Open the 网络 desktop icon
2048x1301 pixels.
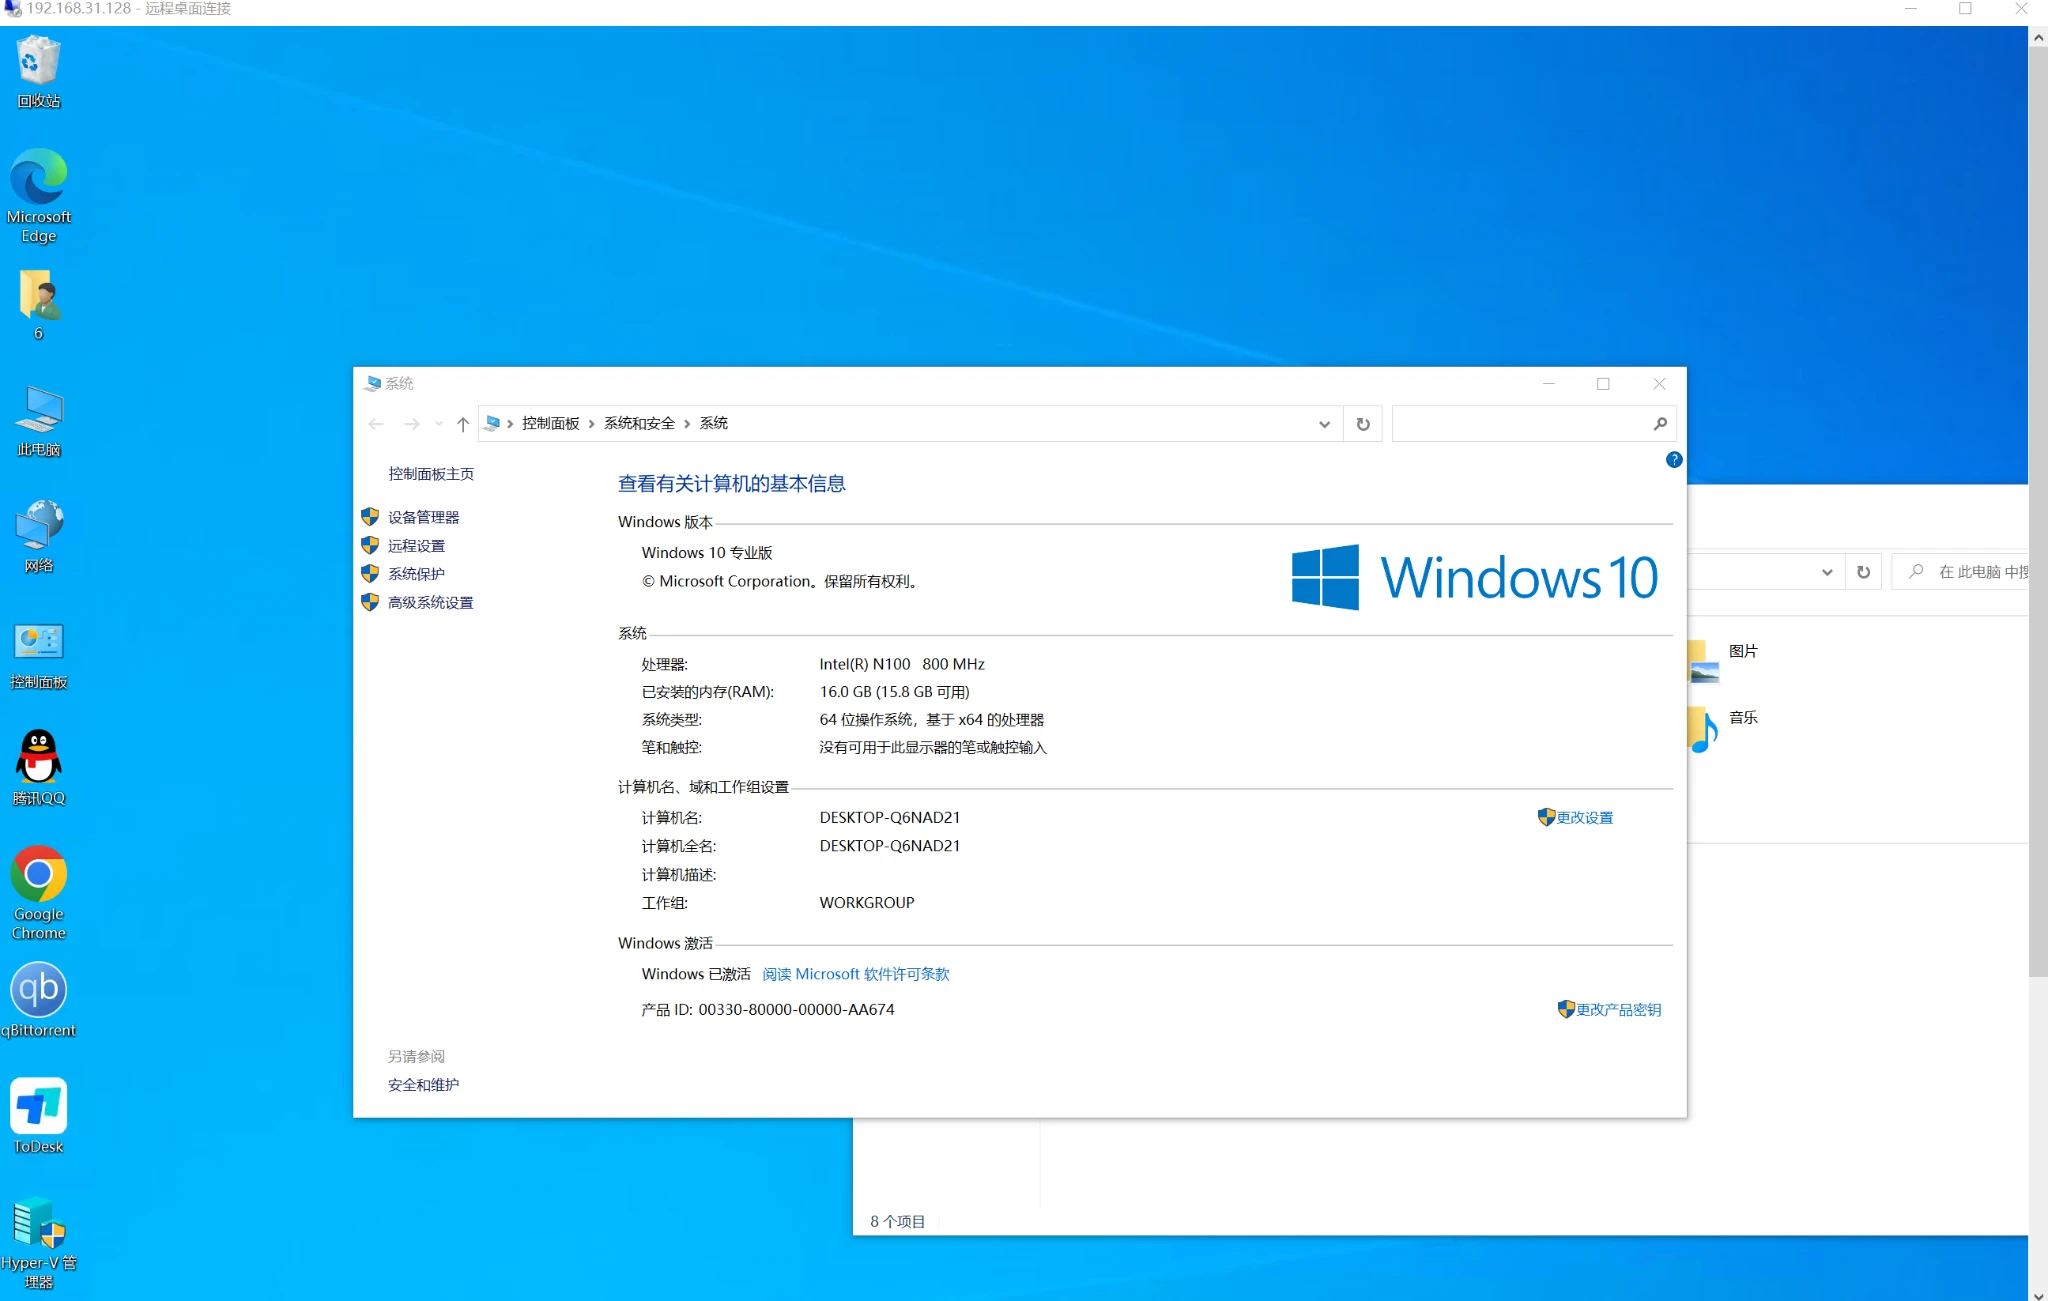point(38,537)
